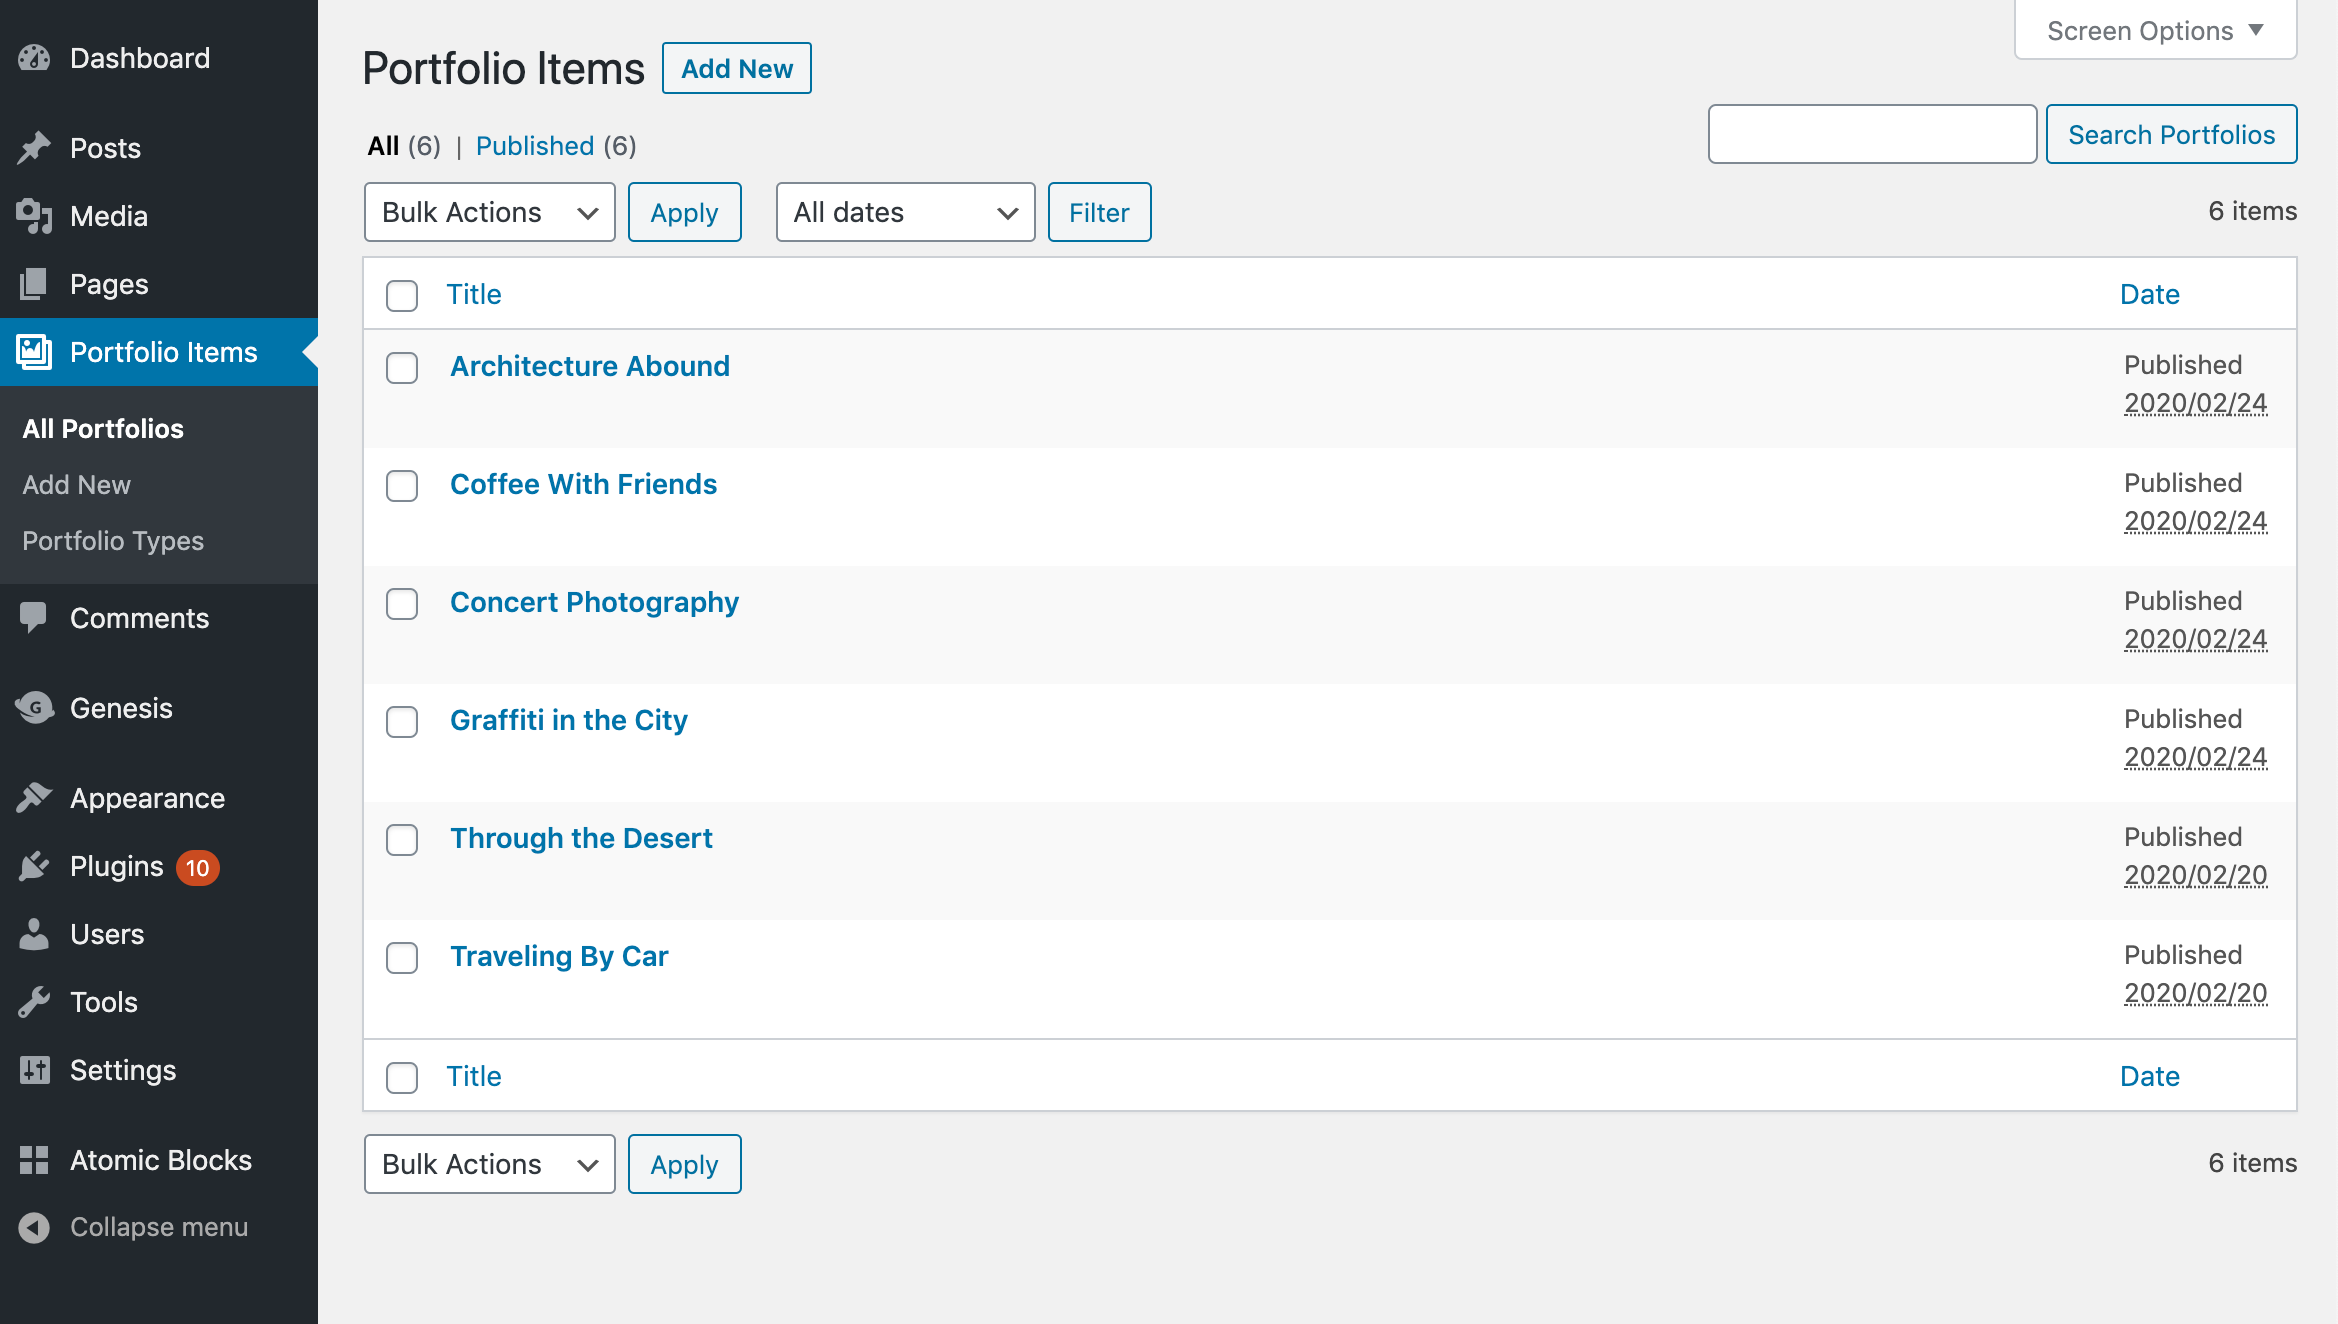Image resolution: width=2338 pixels, height=1324 pixels.
Task: Focus the portfolio search input field
Action: [1872, 134]
